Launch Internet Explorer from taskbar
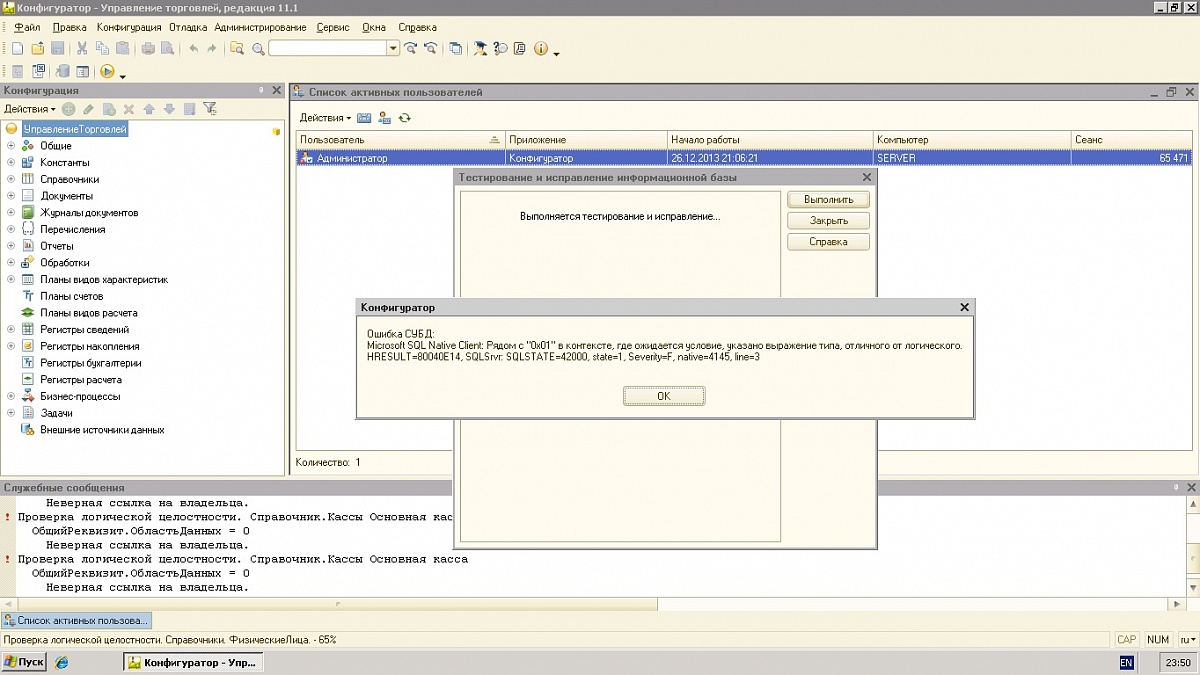Viewport: 1200px width, 675px height. coord(62,662)
